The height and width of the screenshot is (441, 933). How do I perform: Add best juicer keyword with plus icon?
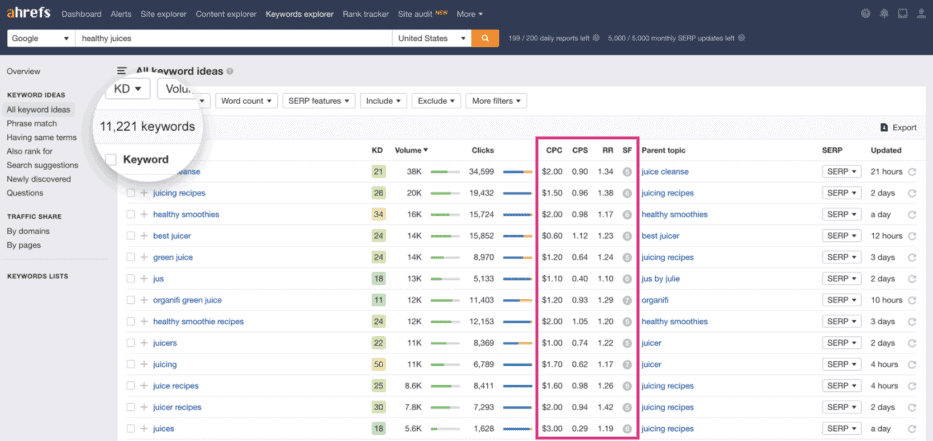(x=143, y=236)
